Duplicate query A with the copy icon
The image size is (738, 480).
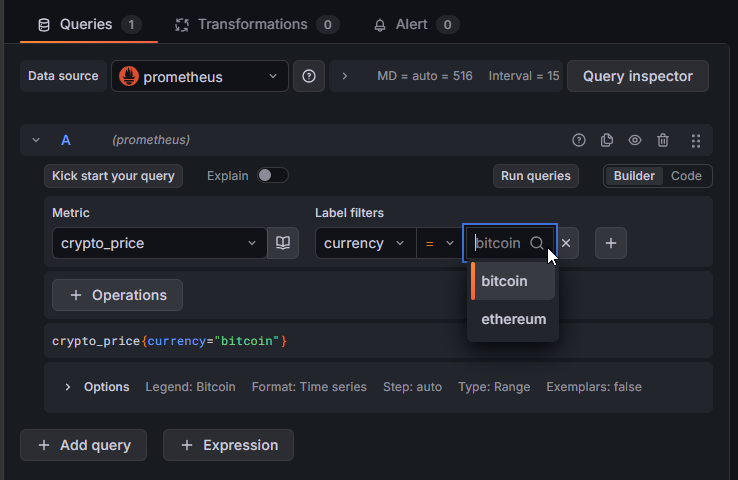(x=606, y=141)
